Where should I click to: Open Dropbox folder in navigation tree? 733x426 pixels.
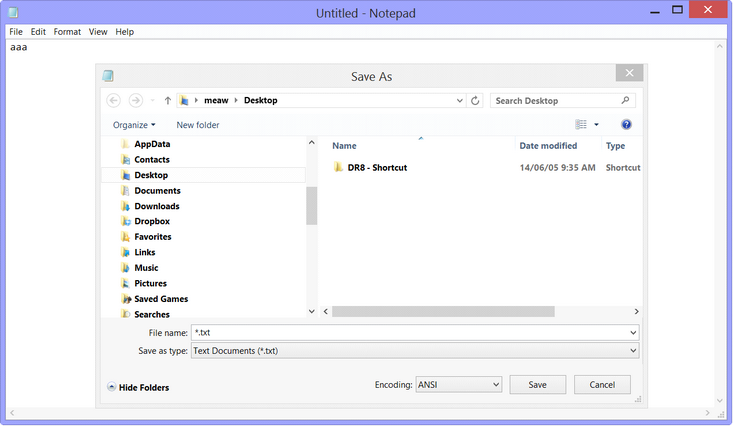[151, 221]
